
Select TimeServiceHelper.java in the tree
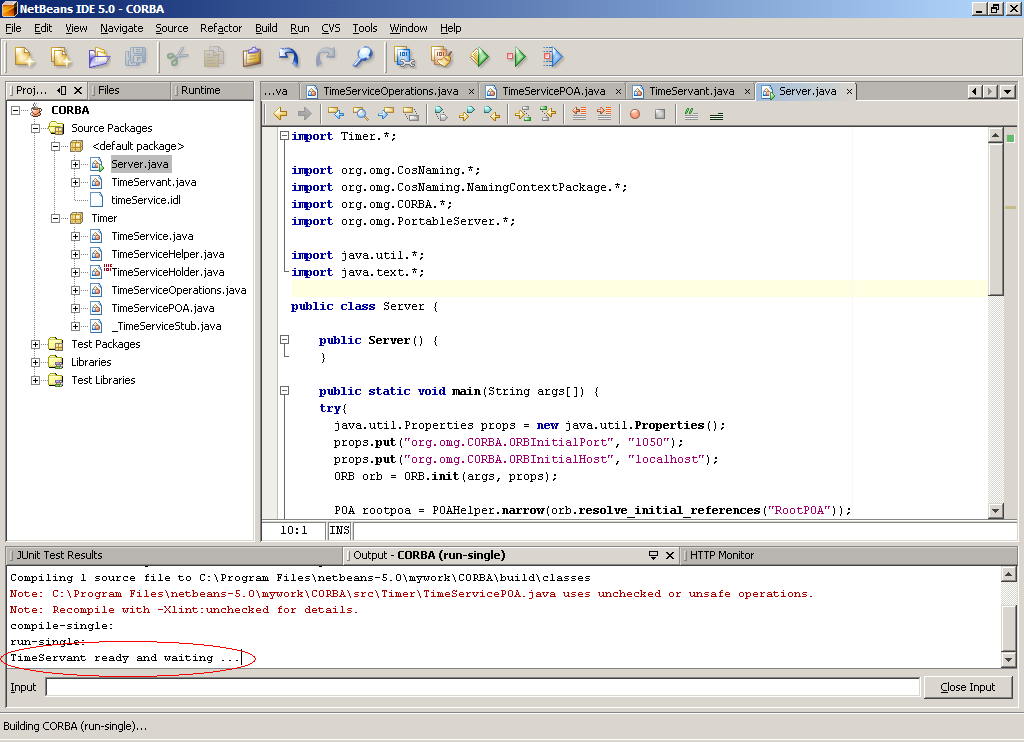pyautogui.click(x=168, y=254)
